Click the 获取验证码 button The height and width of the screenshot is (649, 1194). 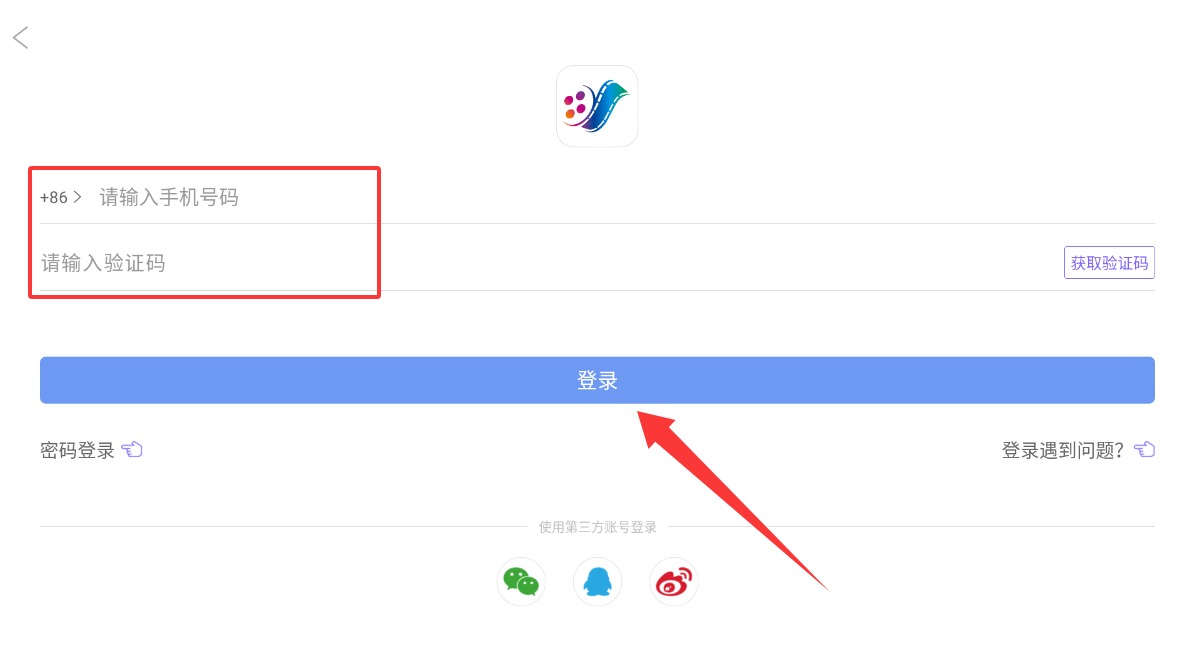point(1109,263)
